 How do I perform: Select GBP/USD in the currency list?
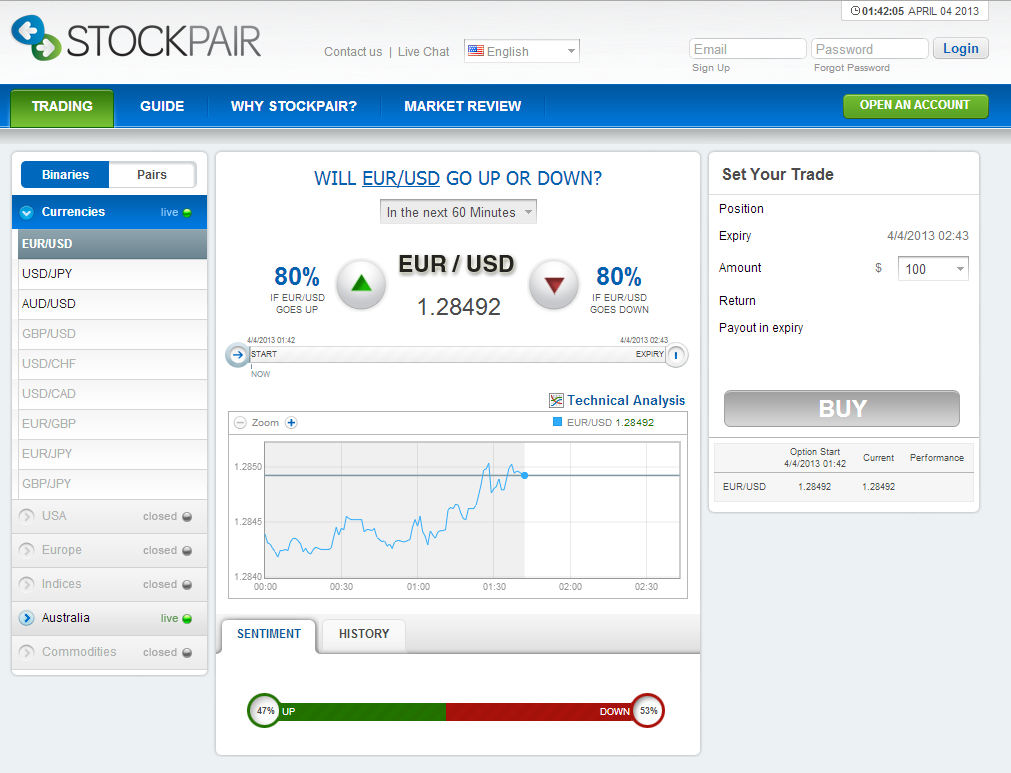pos(112,334)
